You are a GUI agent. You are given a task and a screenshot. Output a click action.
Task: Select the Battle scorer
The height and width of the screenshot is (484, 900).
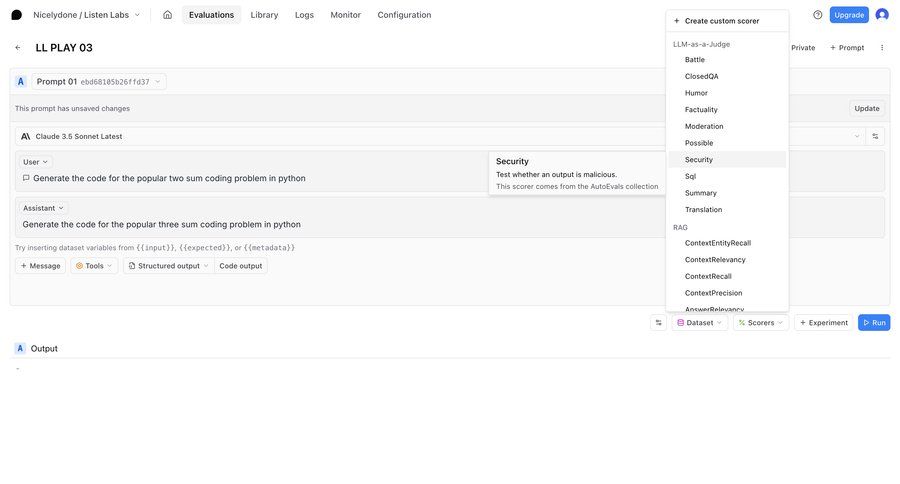pos(727,60)
